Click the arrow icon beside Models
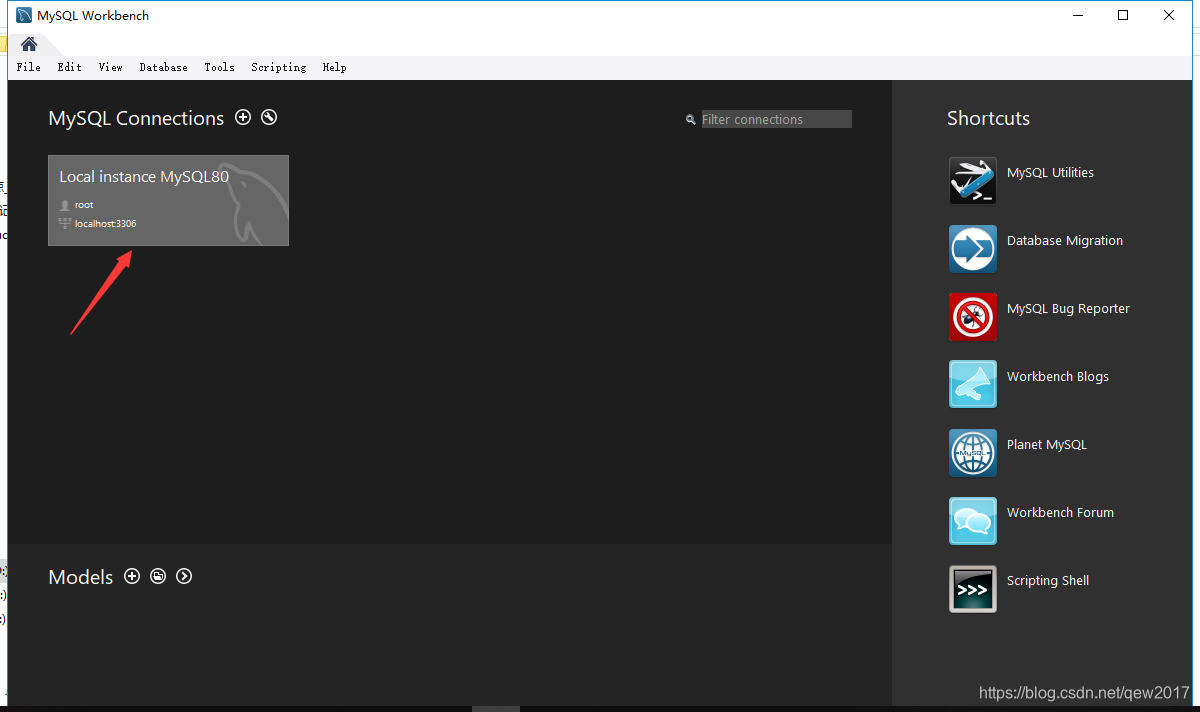 [184, 576]
